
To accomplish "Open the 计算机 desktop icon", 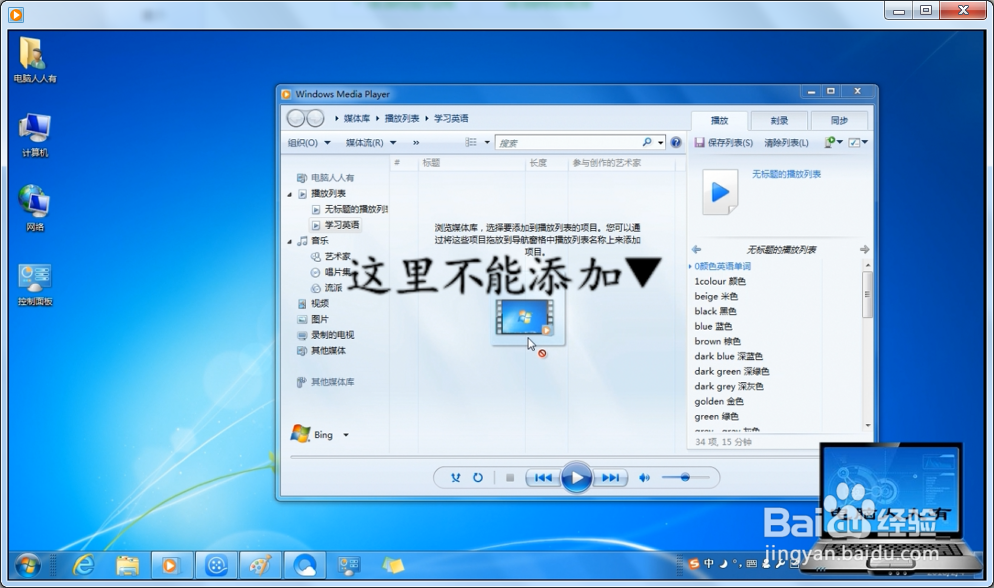I will point(35,136).
